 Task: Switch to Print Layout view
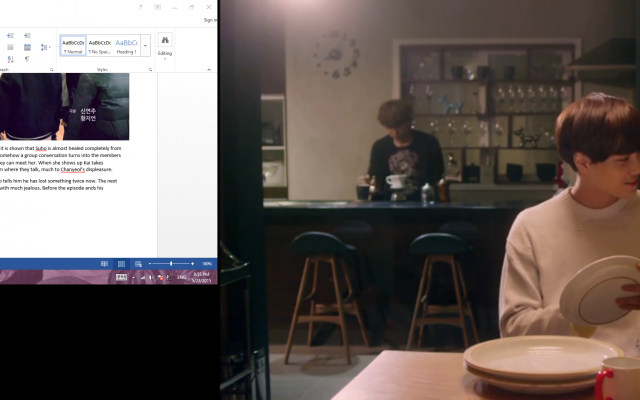pyautogui.click(x=121, y=264)
